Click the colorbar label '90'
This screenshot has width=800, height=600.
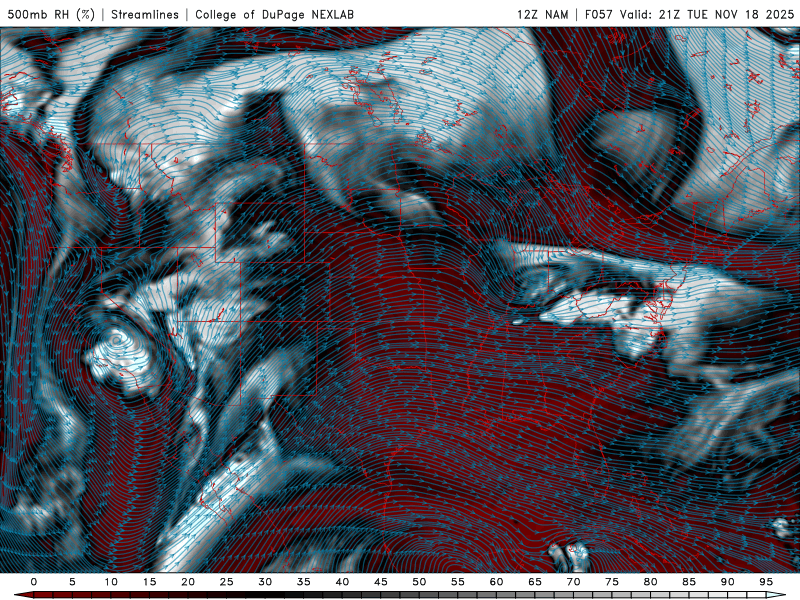[x=727, y=582]
